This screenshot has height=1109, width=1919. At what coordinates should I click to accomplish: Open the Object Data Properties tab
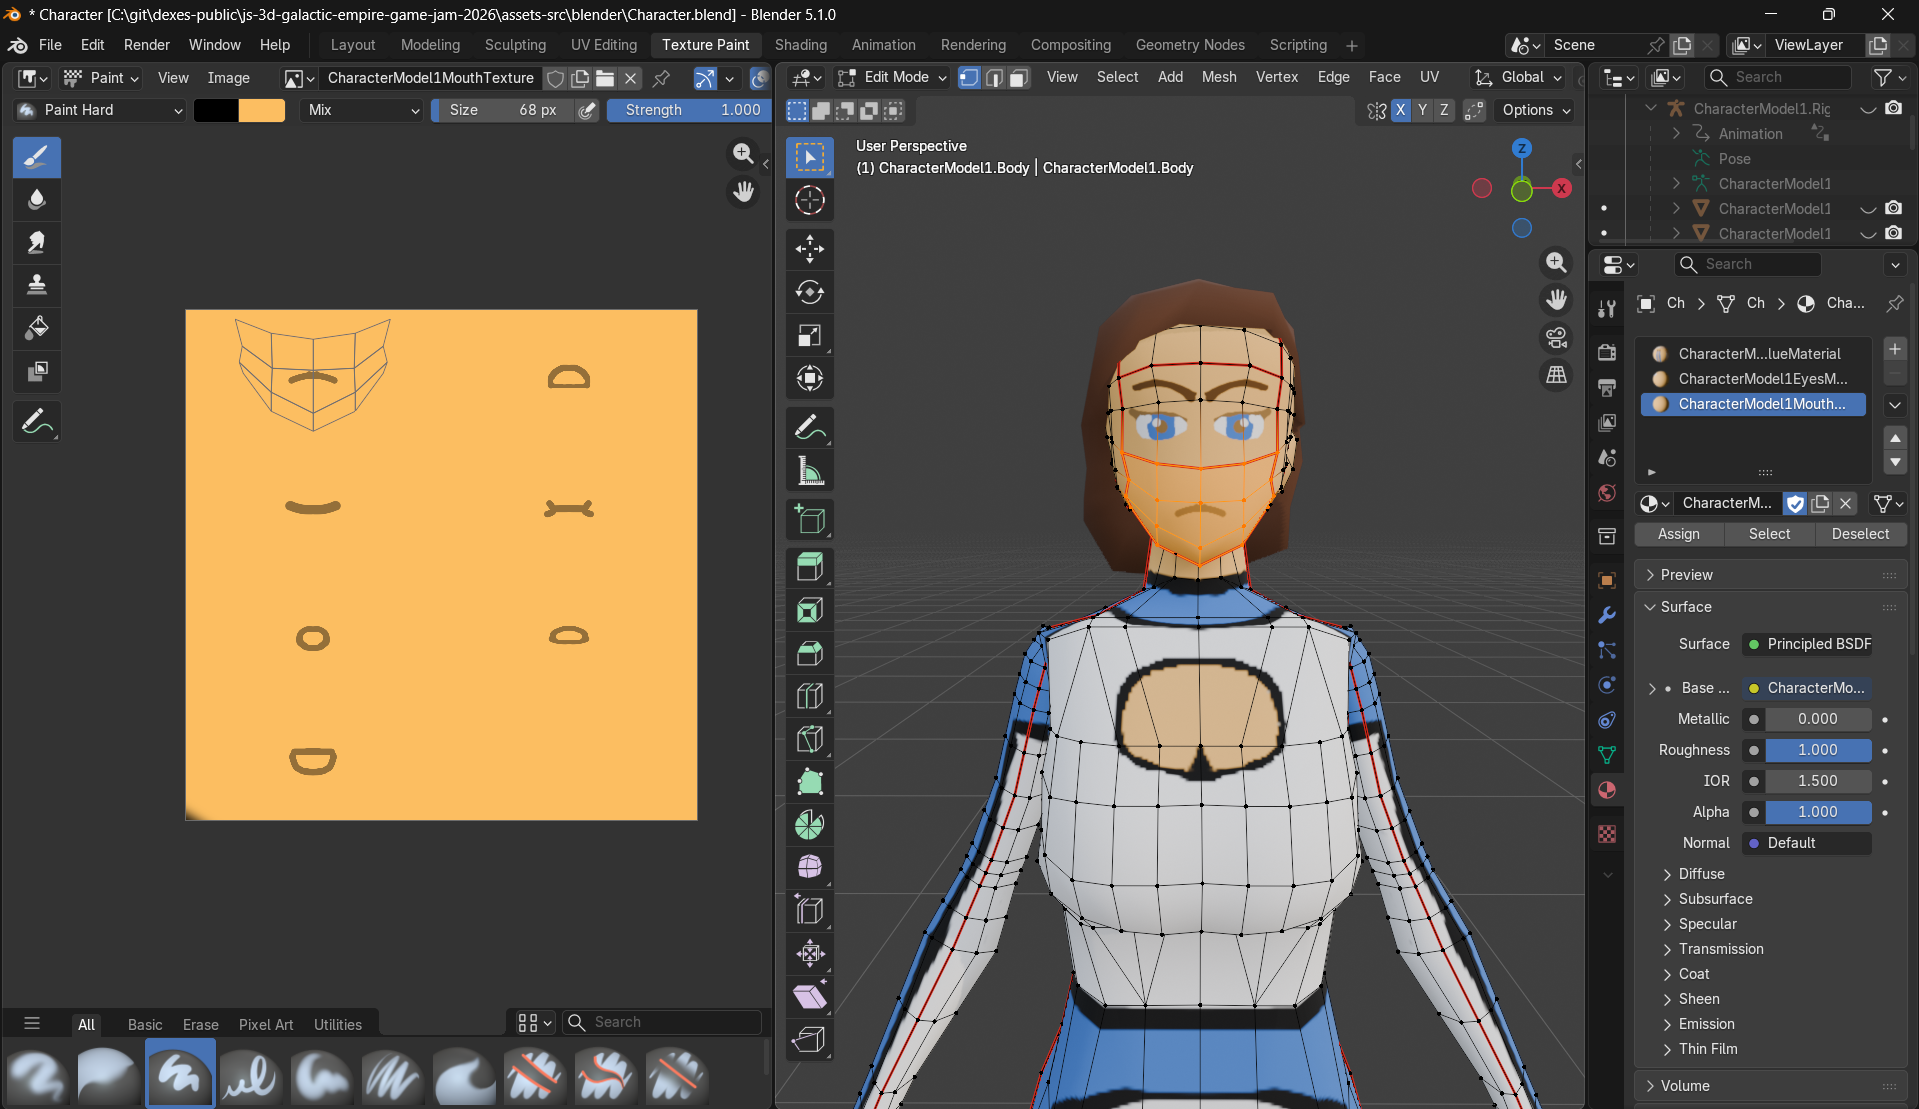tap(1607, 755)
